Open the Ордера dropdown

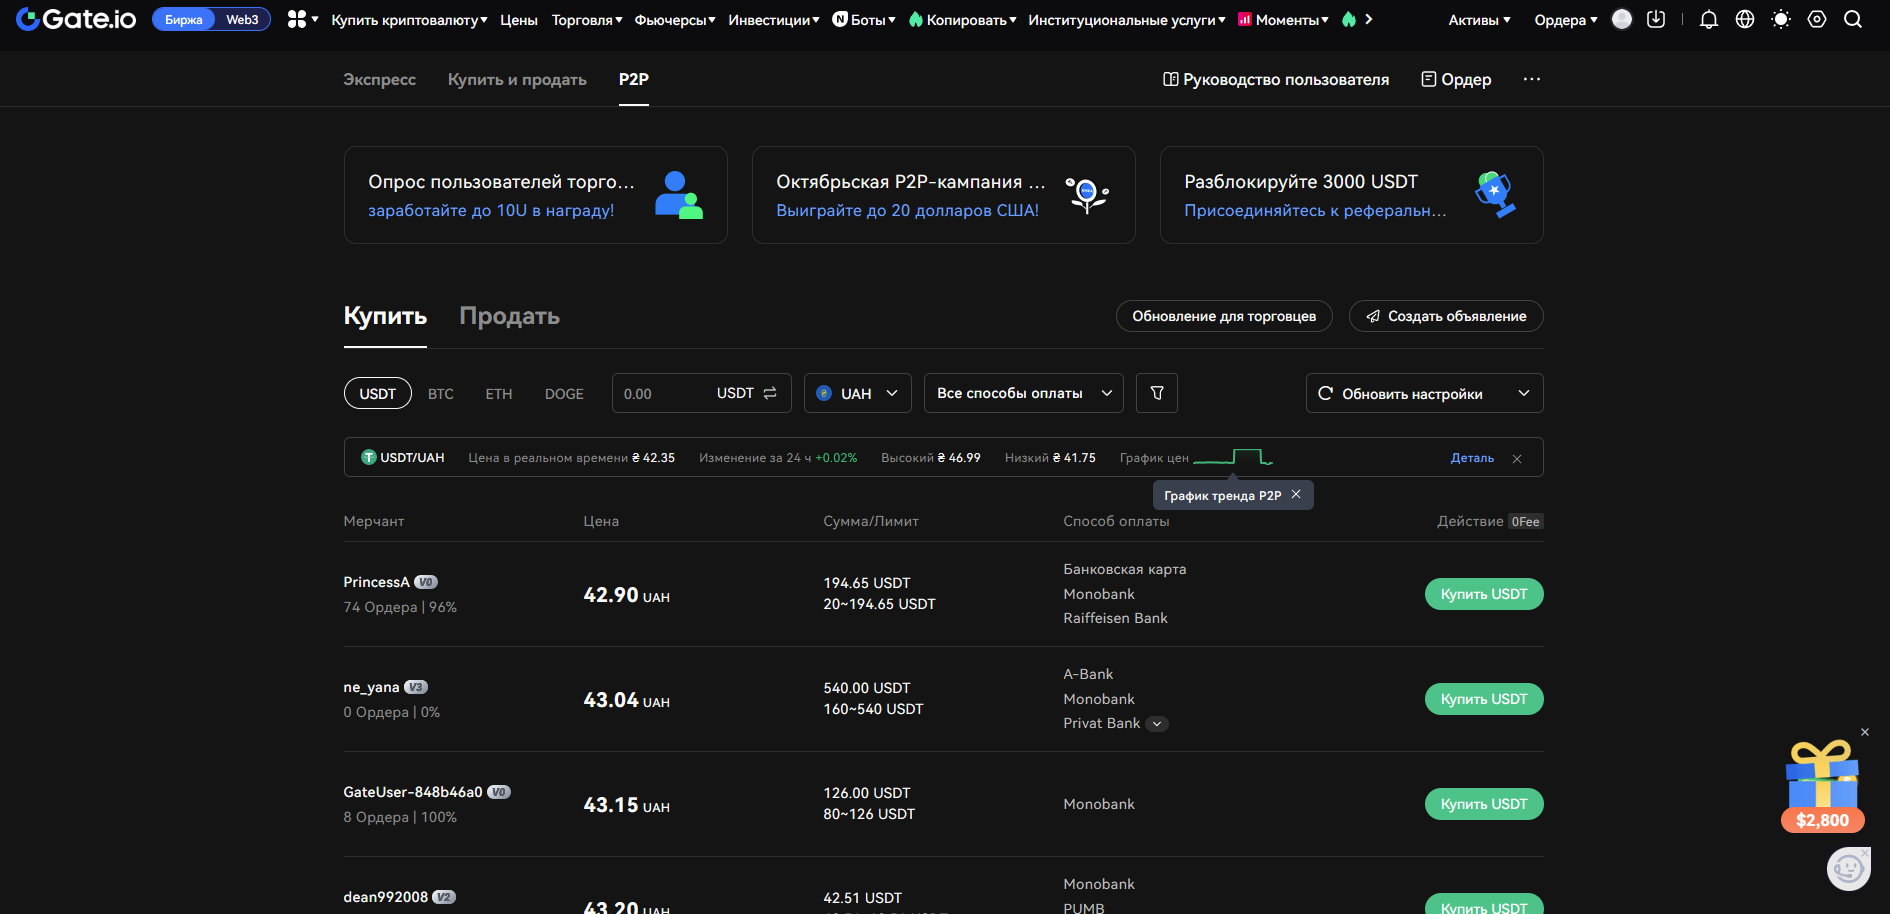pyautogui.click(x=1566, y=19)
